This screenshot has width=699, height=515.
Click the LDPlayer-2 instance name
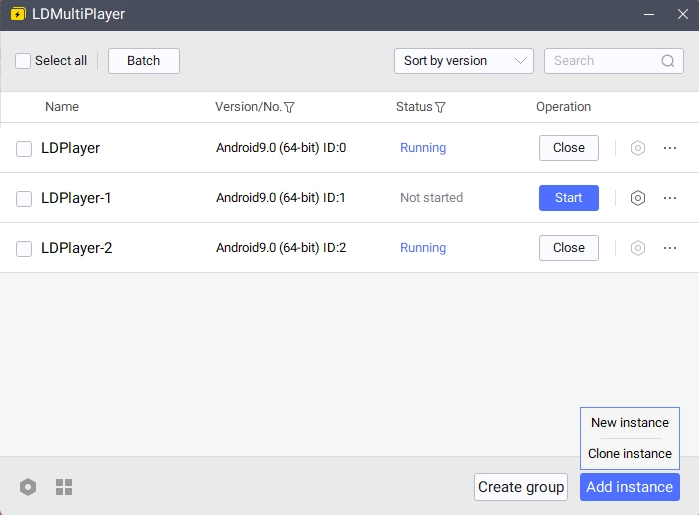click(76, 248)
